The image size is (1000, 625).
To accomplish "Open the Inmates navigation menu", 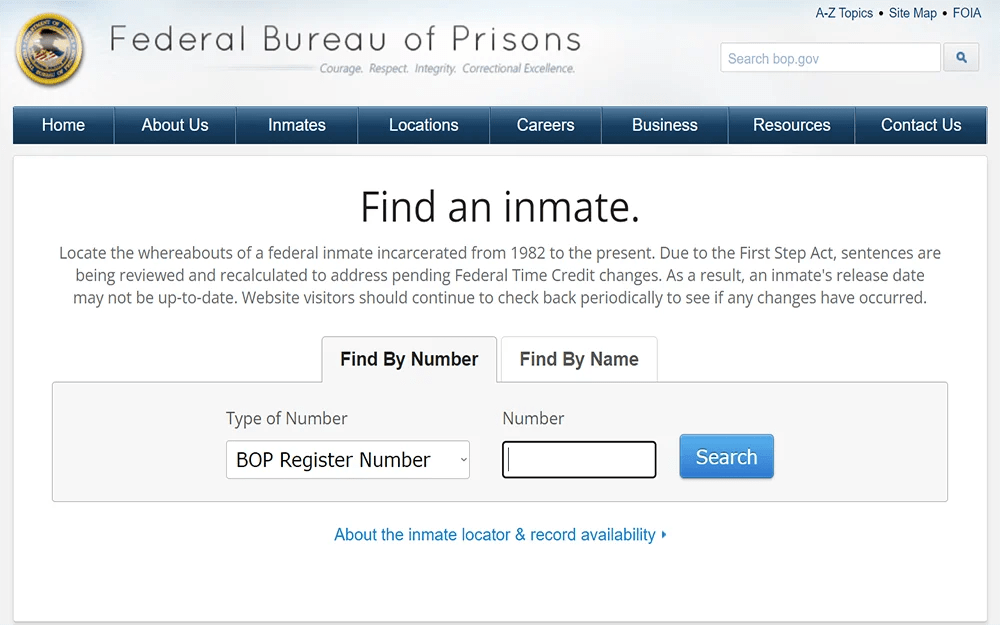I will point(297,125).
